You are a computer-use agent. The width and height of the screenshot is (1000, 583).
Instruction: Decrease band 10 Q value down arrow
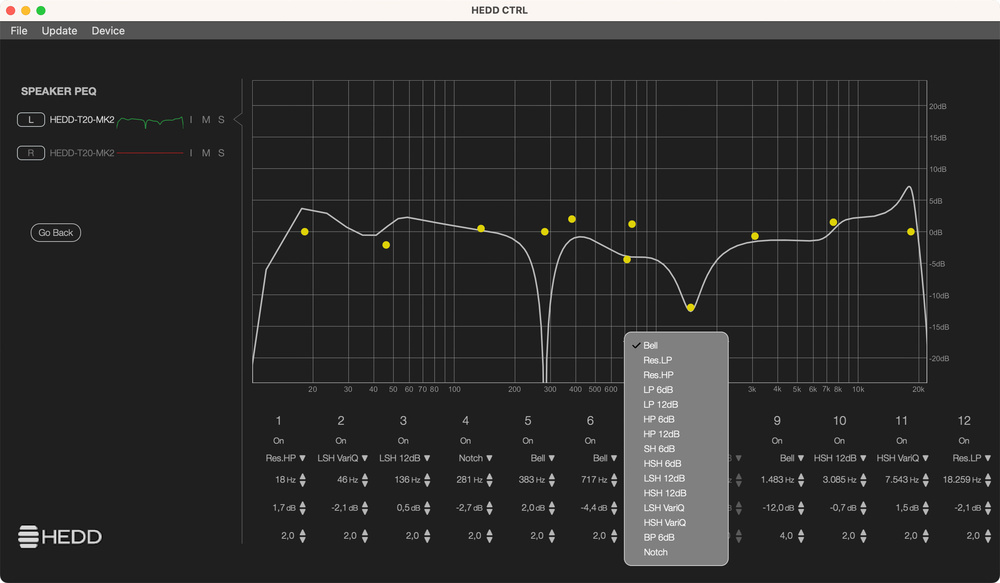(864, 540)
